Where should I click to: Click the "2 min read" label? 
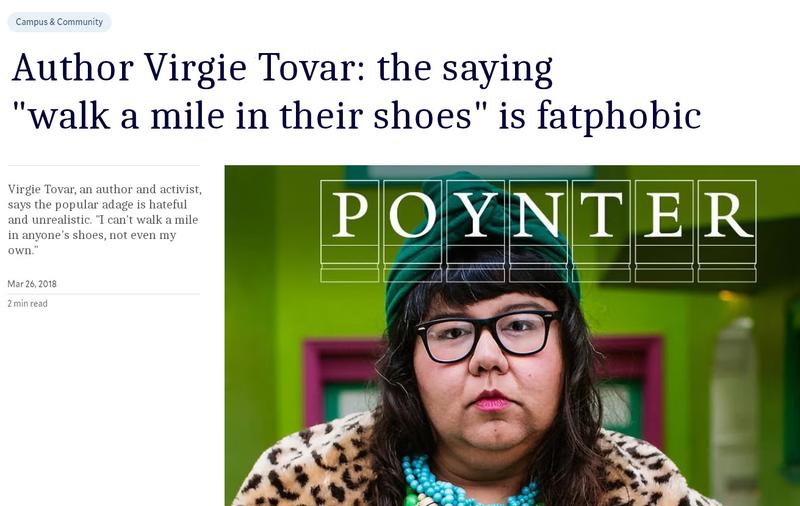[x=28, y=303]
